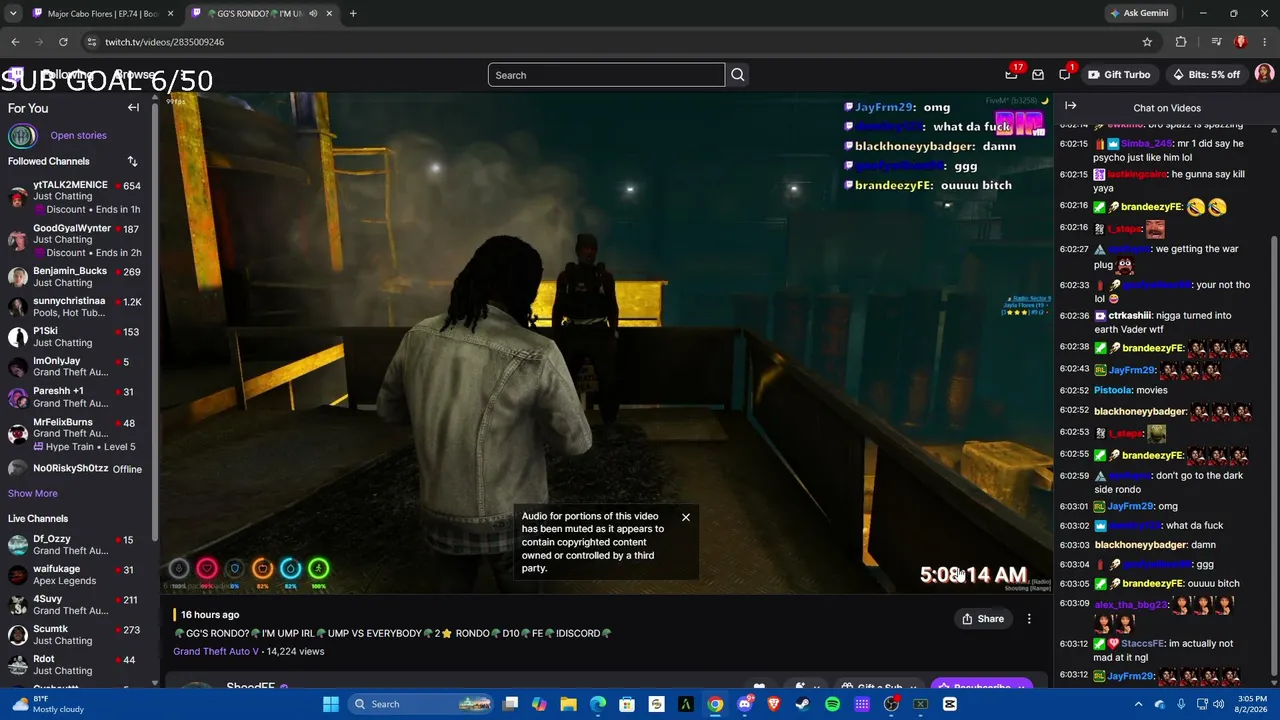Open the tab search dropdown

point(13,13)
